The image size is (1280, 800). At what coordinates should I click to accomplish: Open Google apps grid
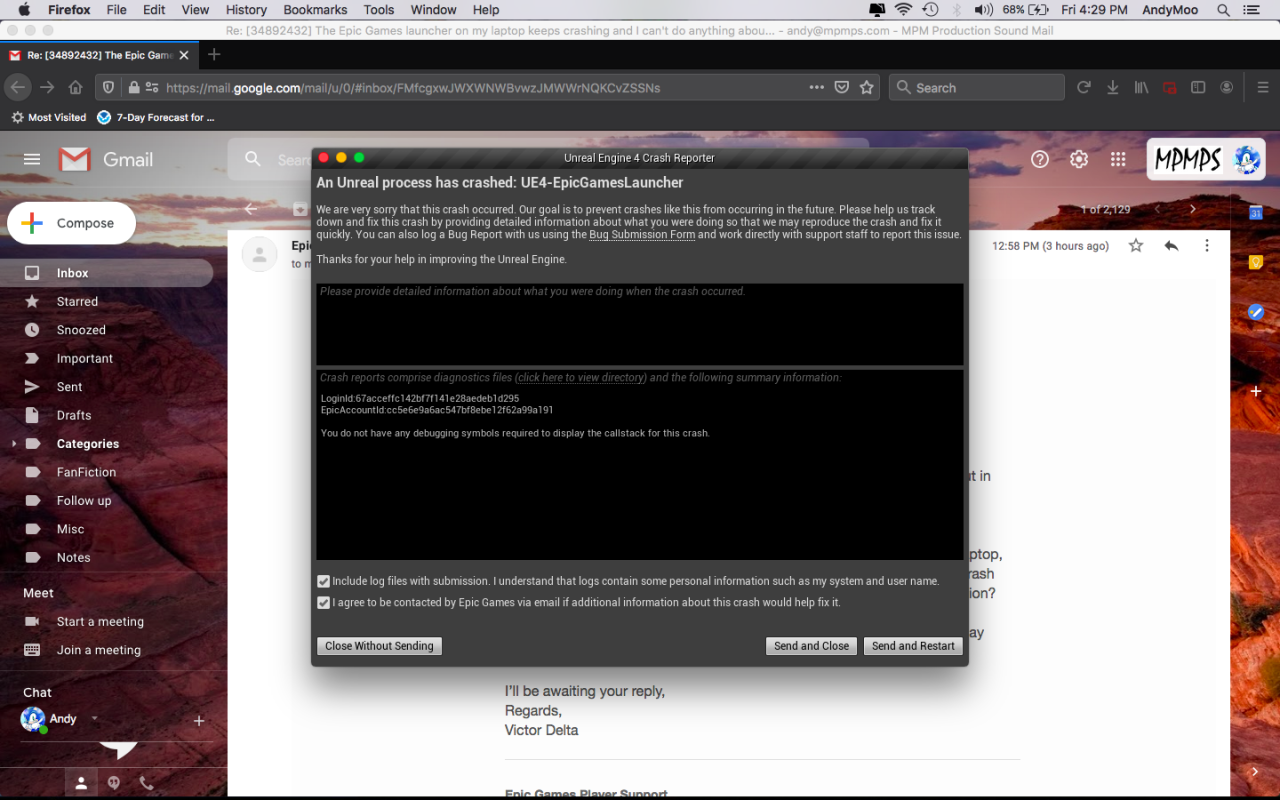click(x=1118, y=159)
